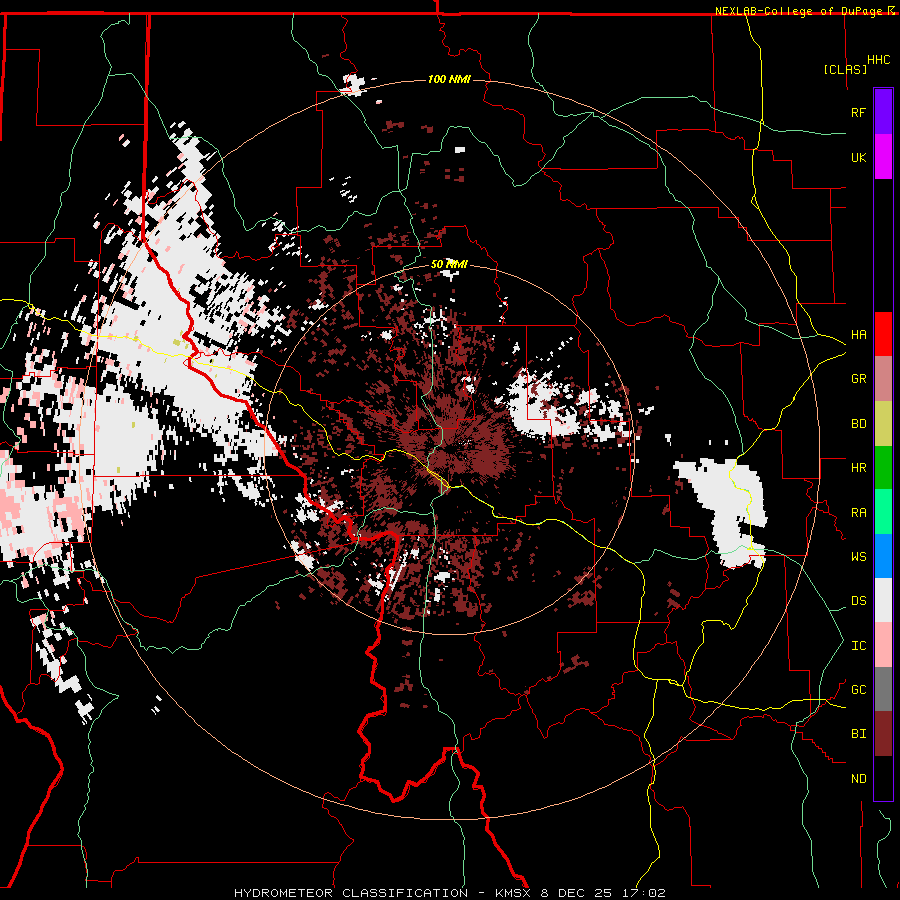Screen dimensions: 900x900
Task: Click the HA red legend swatch
Action: point(883,334)
